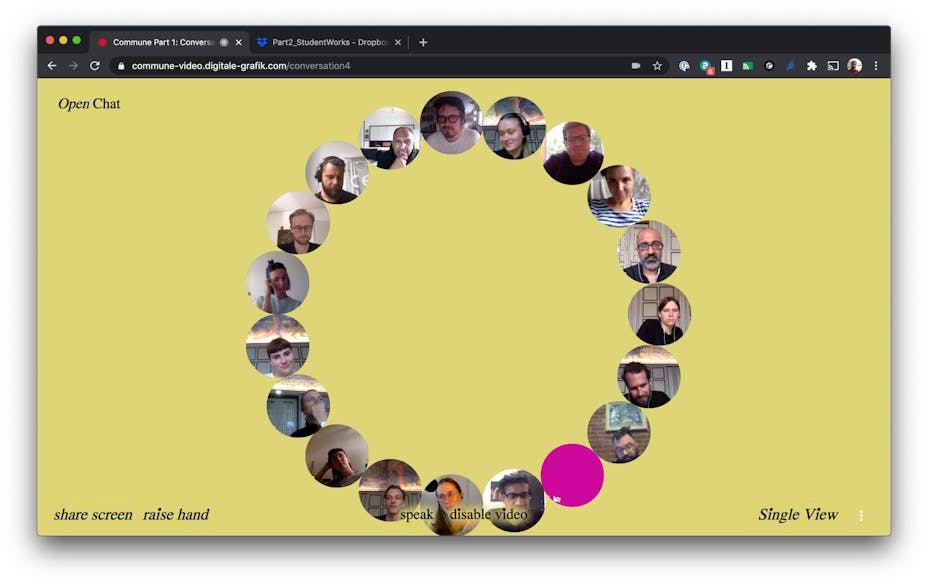The height and width of the screenshot is (585, 928).
Task: Click the Chrome cast media icon
Action: 833,66
